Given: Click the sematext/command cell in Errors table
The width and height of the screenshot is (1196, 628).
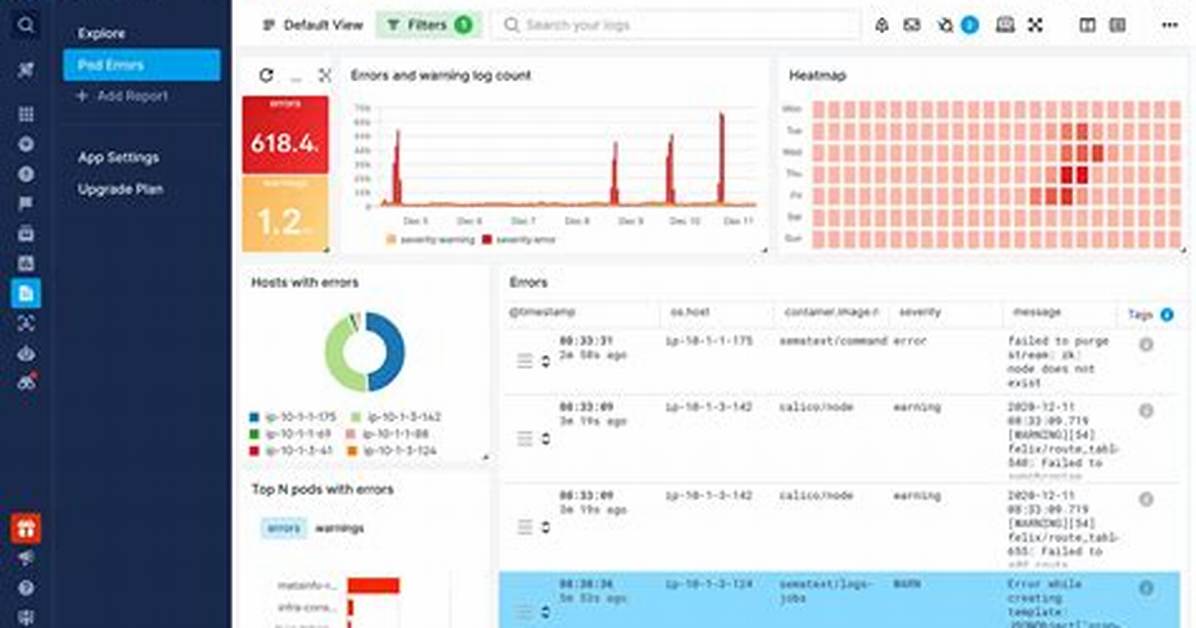Looking at the screenshot, I should point(833,341).
